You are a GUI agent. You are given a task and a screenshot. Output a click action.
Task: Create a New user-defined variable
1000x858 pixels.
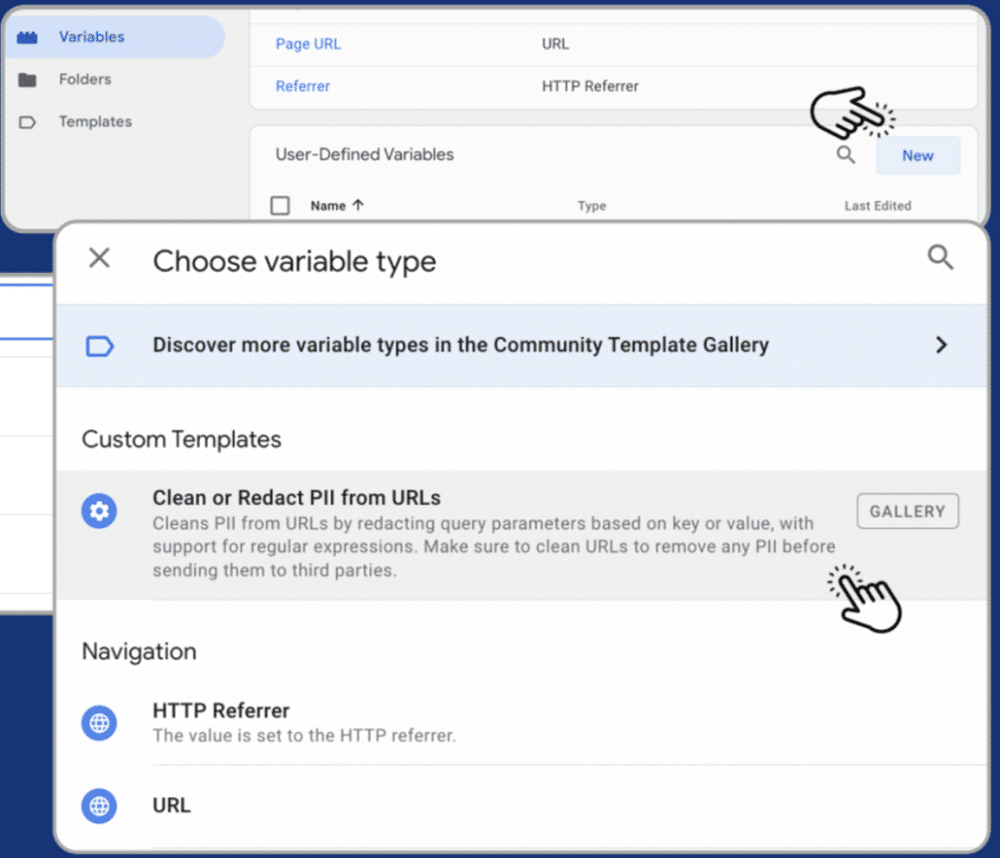click(x=918, y=156)
